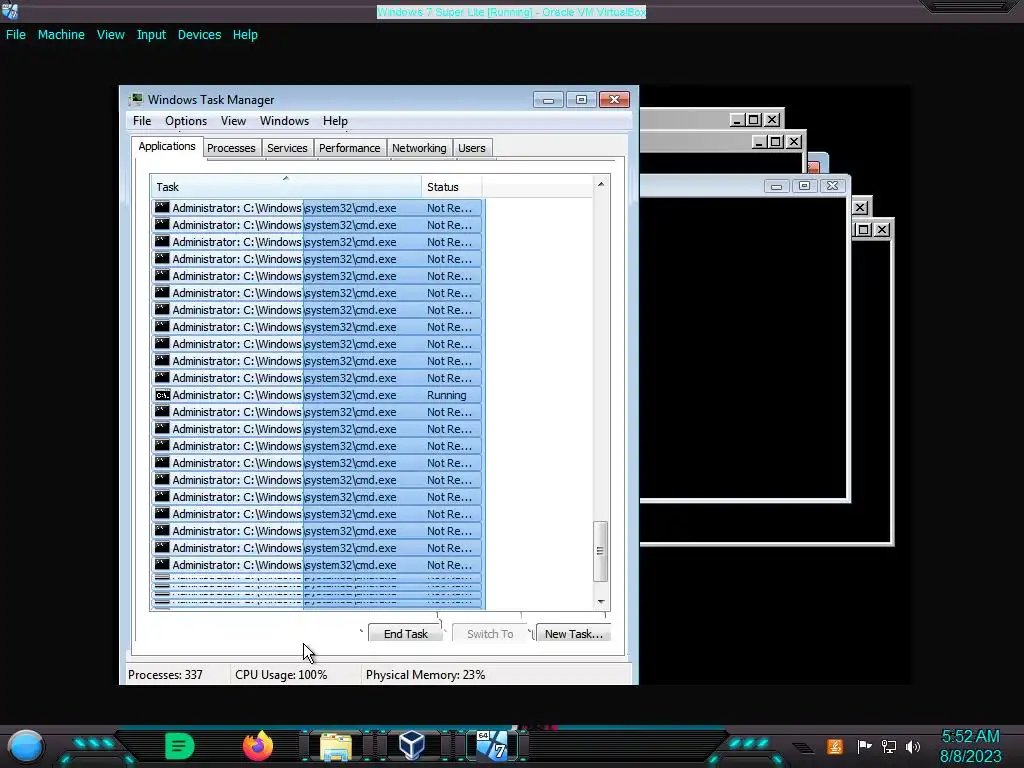
Task: Select the cmd.exe task with Running status
Action: click(317, 395)
